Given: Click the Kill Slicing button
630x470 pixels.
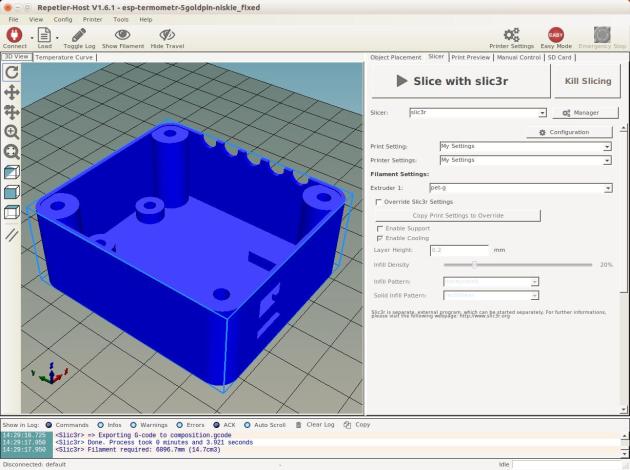Looking at the screenshot, I should coord(588,81).
